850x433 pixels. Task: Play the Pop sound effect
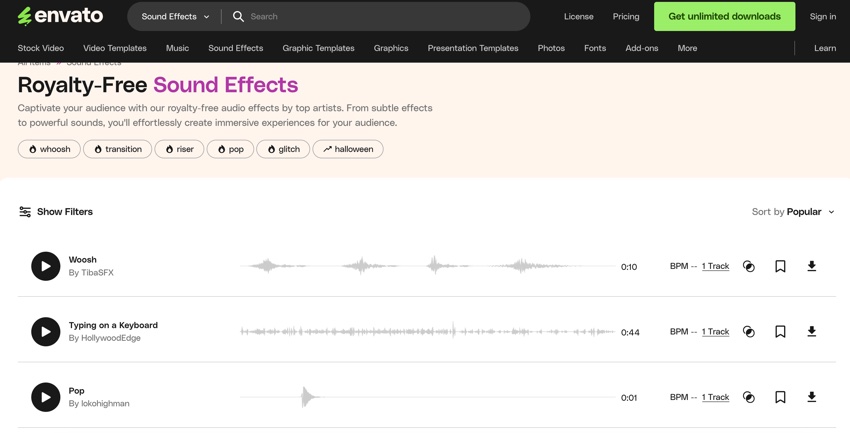46,397
